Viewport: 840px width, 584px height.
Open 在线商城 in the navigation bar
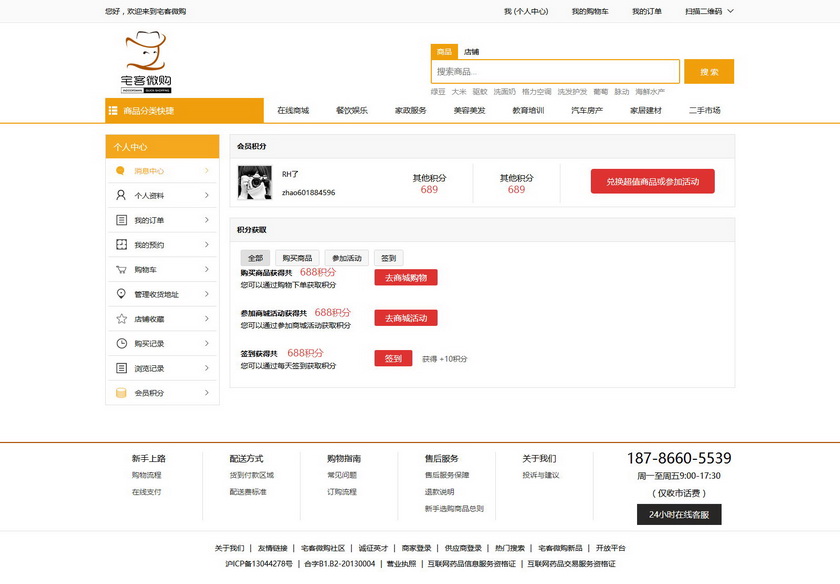click(293, 110)
